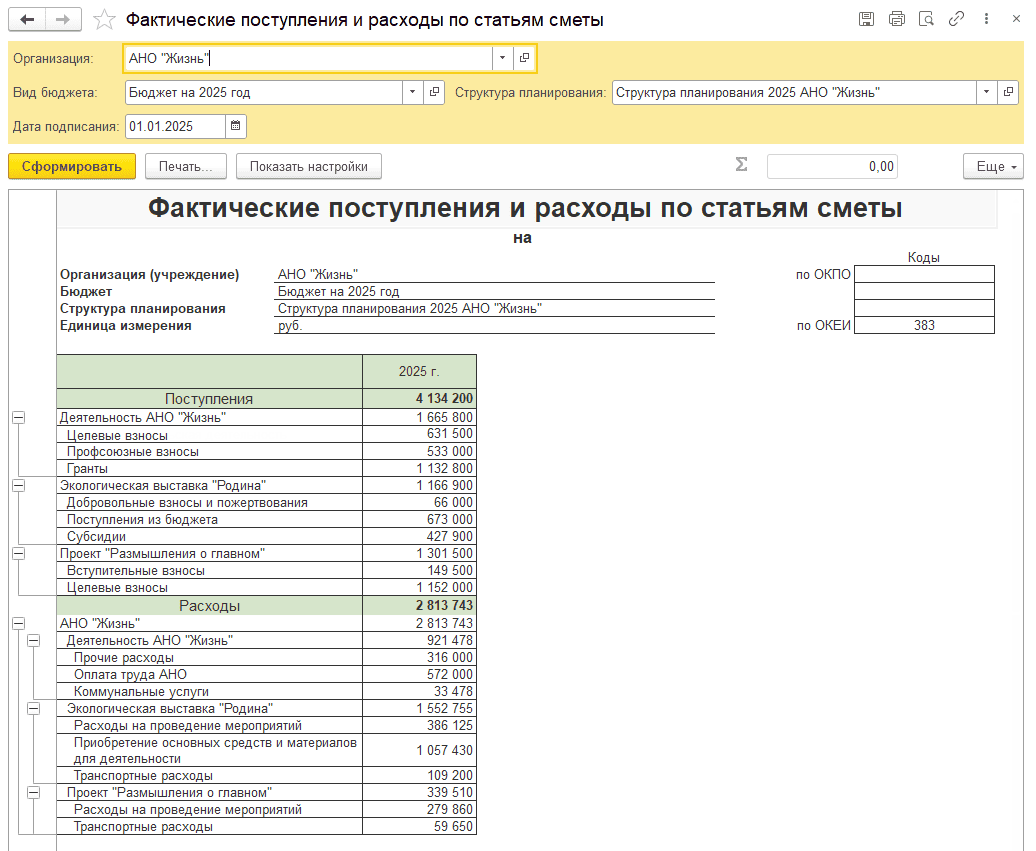Click the printer icon in title bar
Image resolution: width=1036 pixels, height=851 pixels.
[896, 20]
